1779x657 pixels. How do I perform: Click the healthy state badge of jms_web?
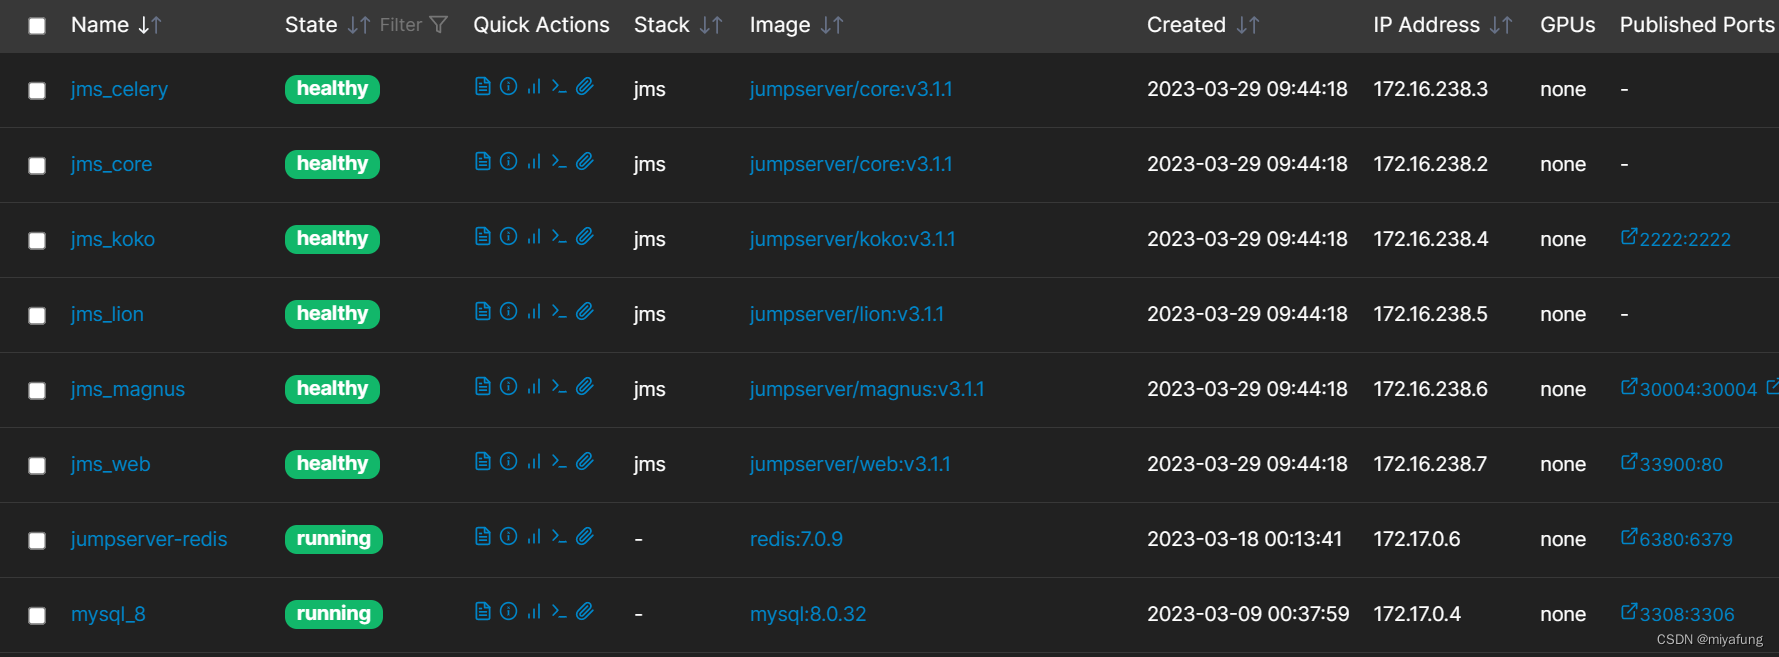pyautogui.click(x=332, y=464)
